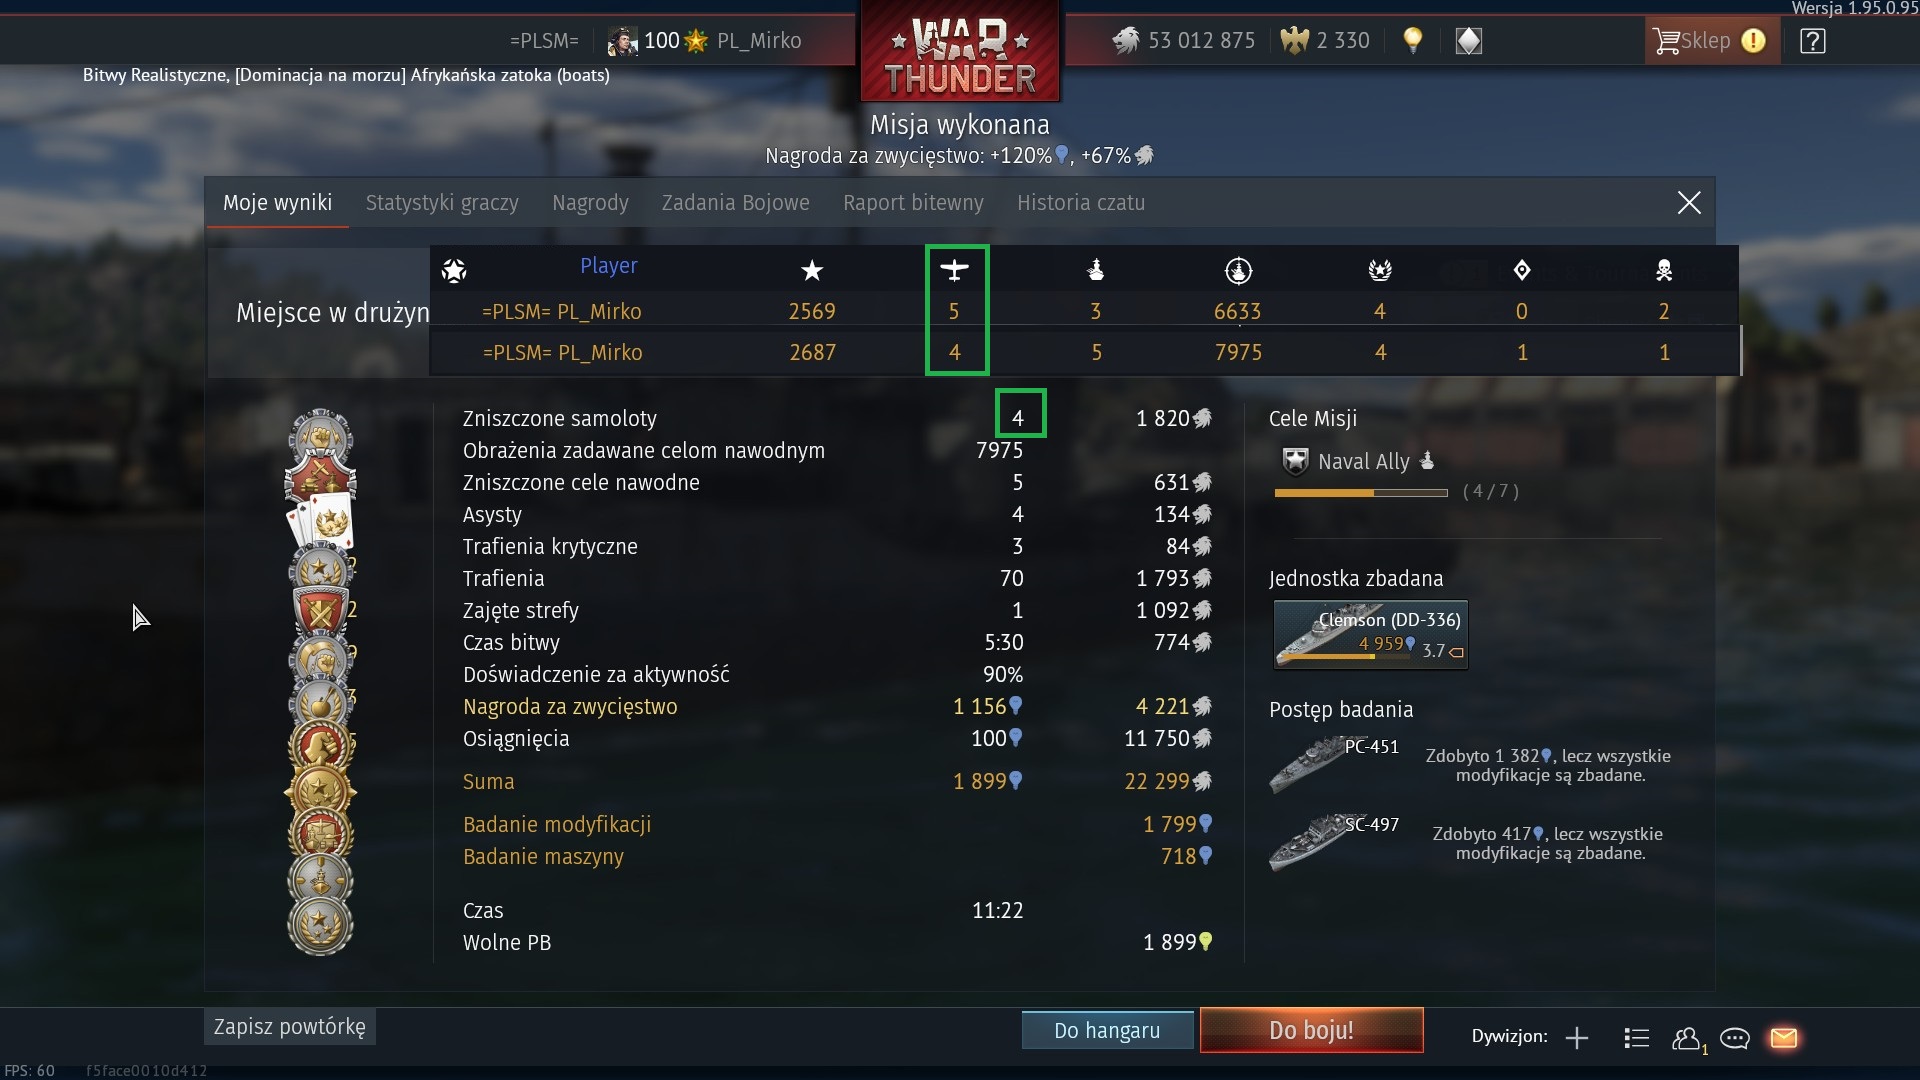Open the contacts friends icon
This screenshot has height=1080, width=1920.
coord(1688,1039)
